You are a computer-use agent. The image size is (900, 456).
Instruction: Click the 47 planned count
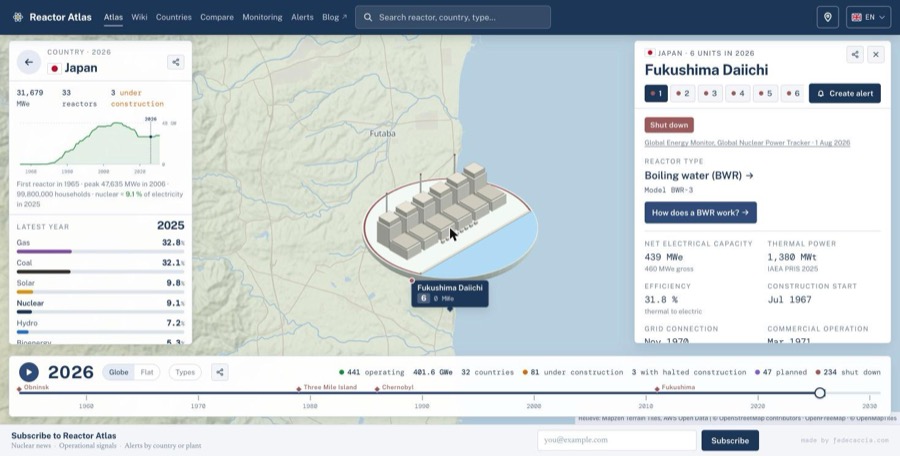(781, 372)
